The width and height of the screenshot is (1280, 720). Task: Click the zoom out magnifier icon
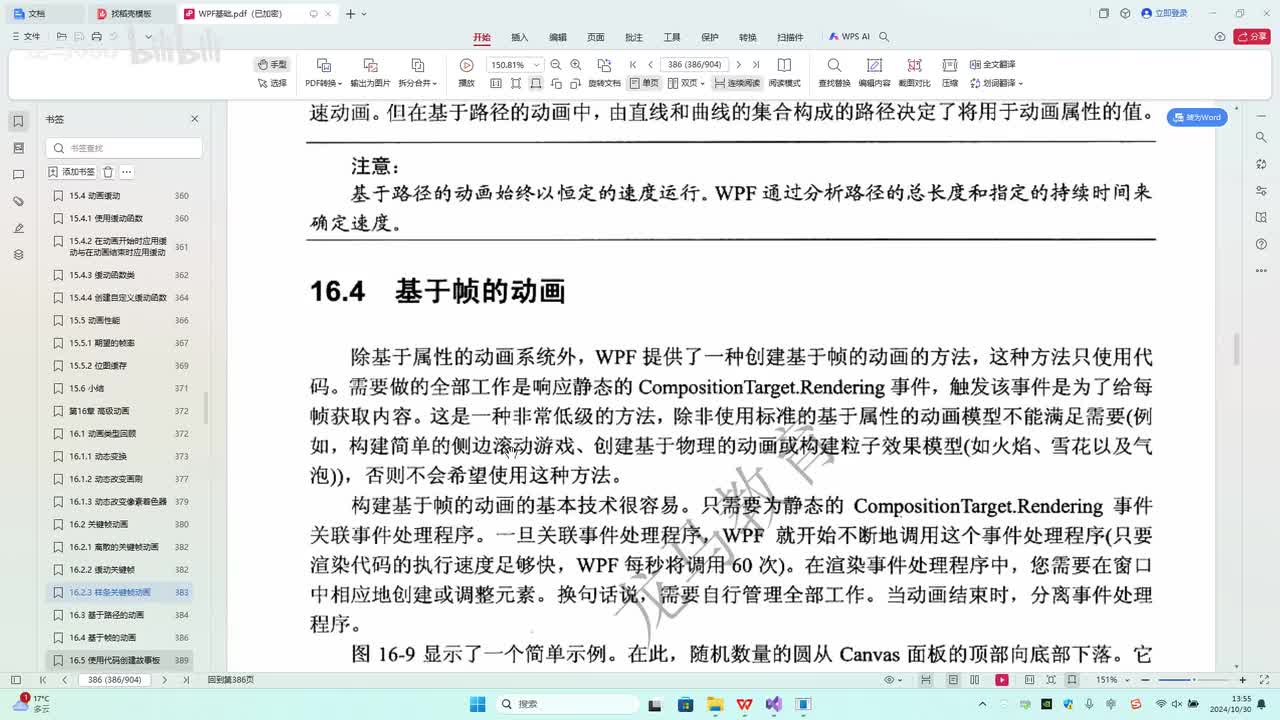pos(556,64)
